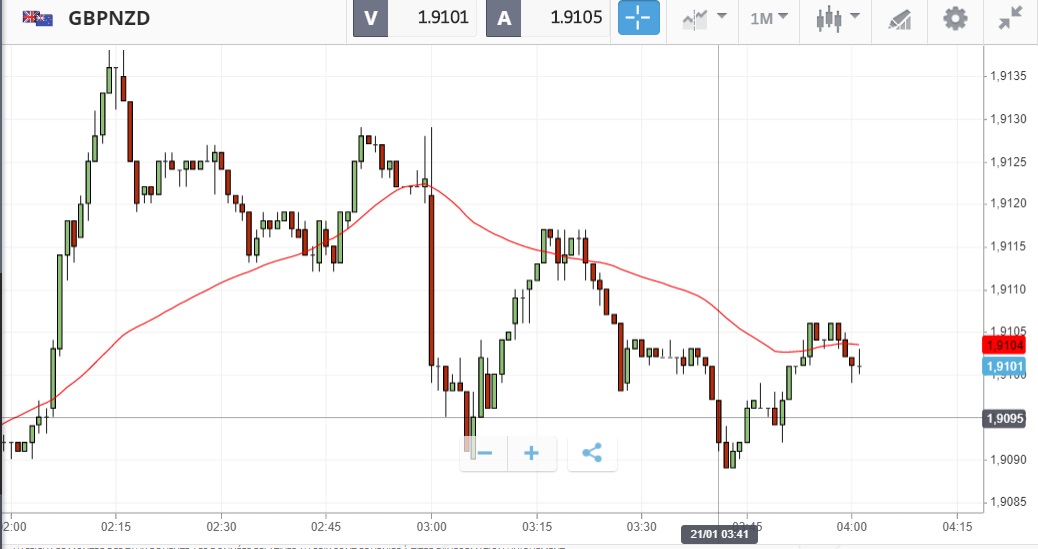The width and height of the screenshot is (1038, 549).
Task: Zoom out the chart with minus
Action: [485, 453]
